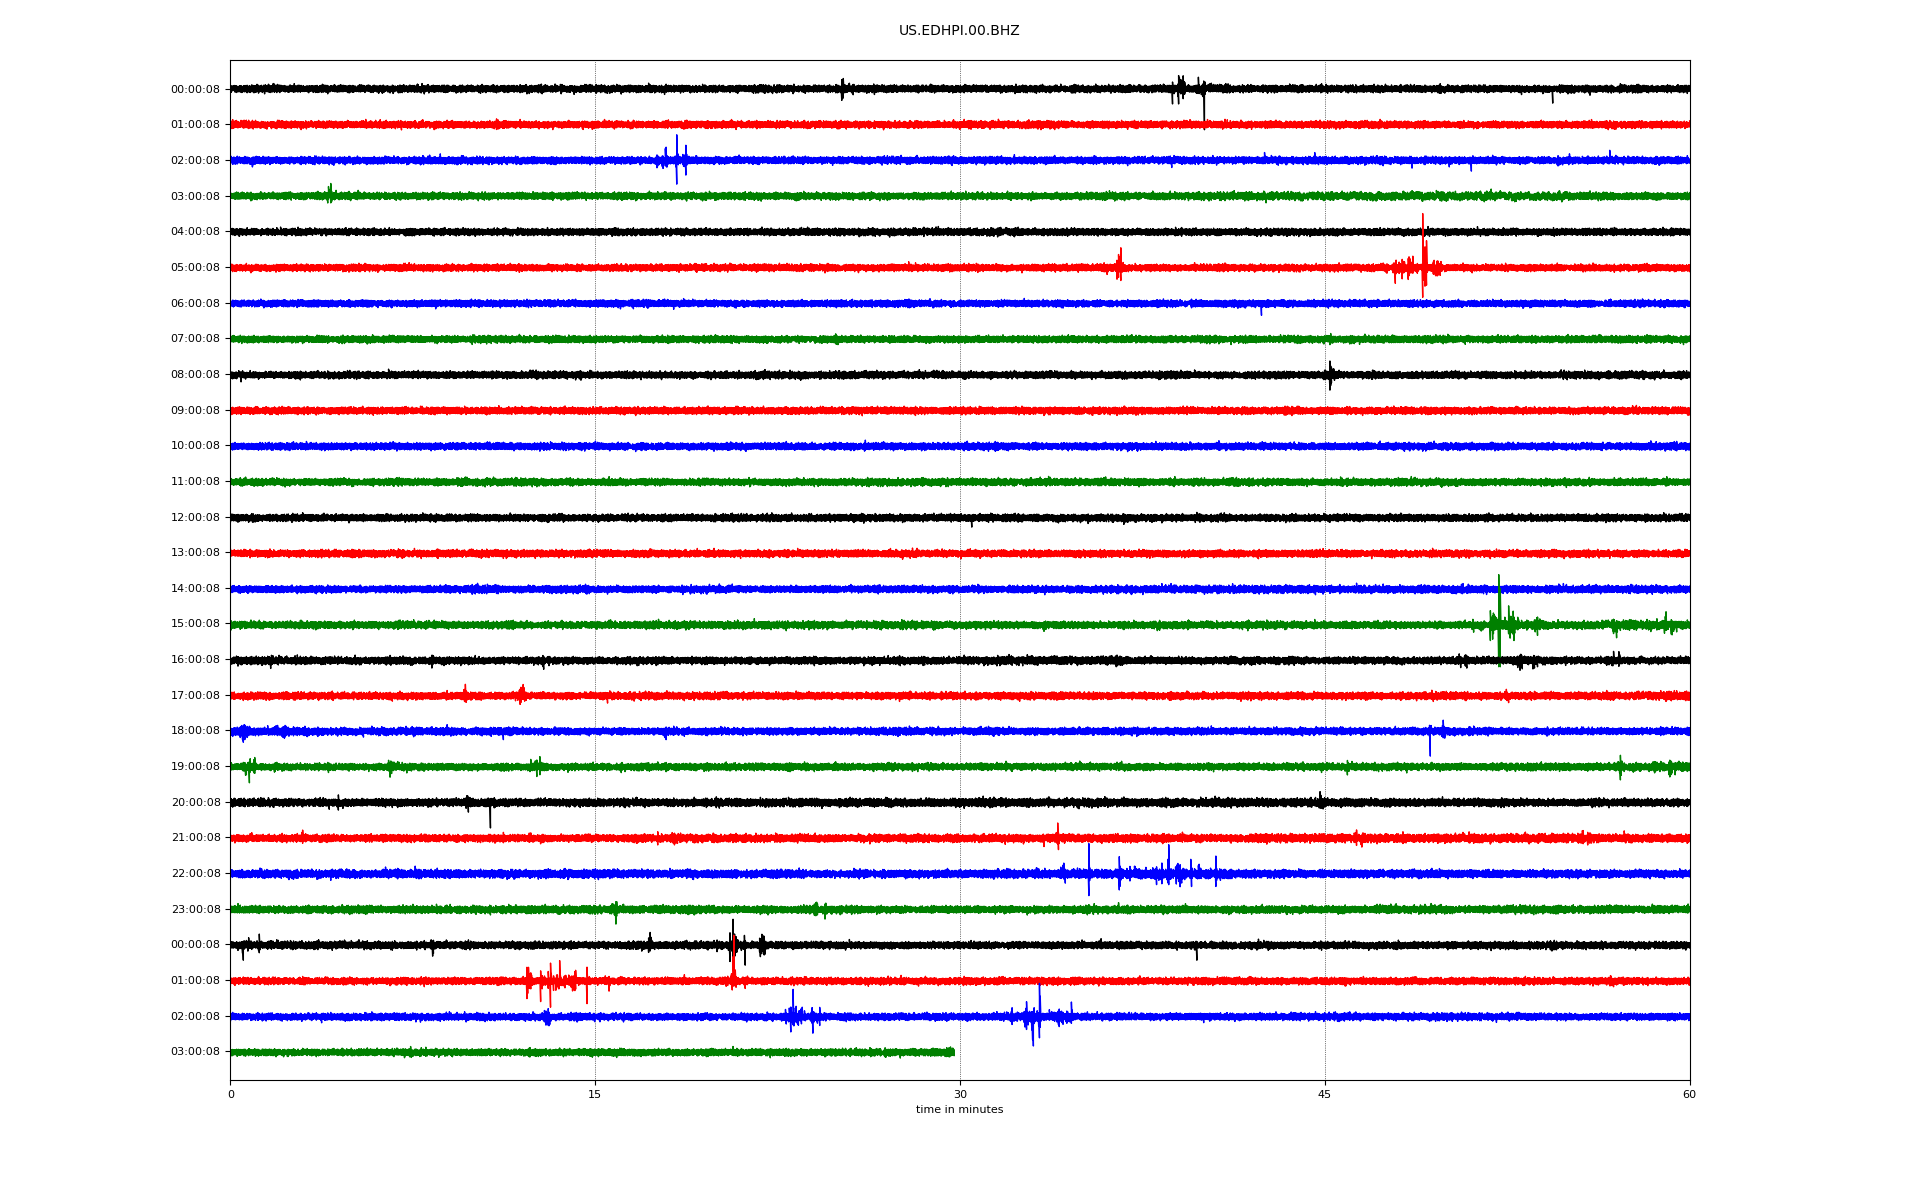The image size is (1920, 1200).
Task: Select the 22:00:08 trace label
Action: (195, 874)
